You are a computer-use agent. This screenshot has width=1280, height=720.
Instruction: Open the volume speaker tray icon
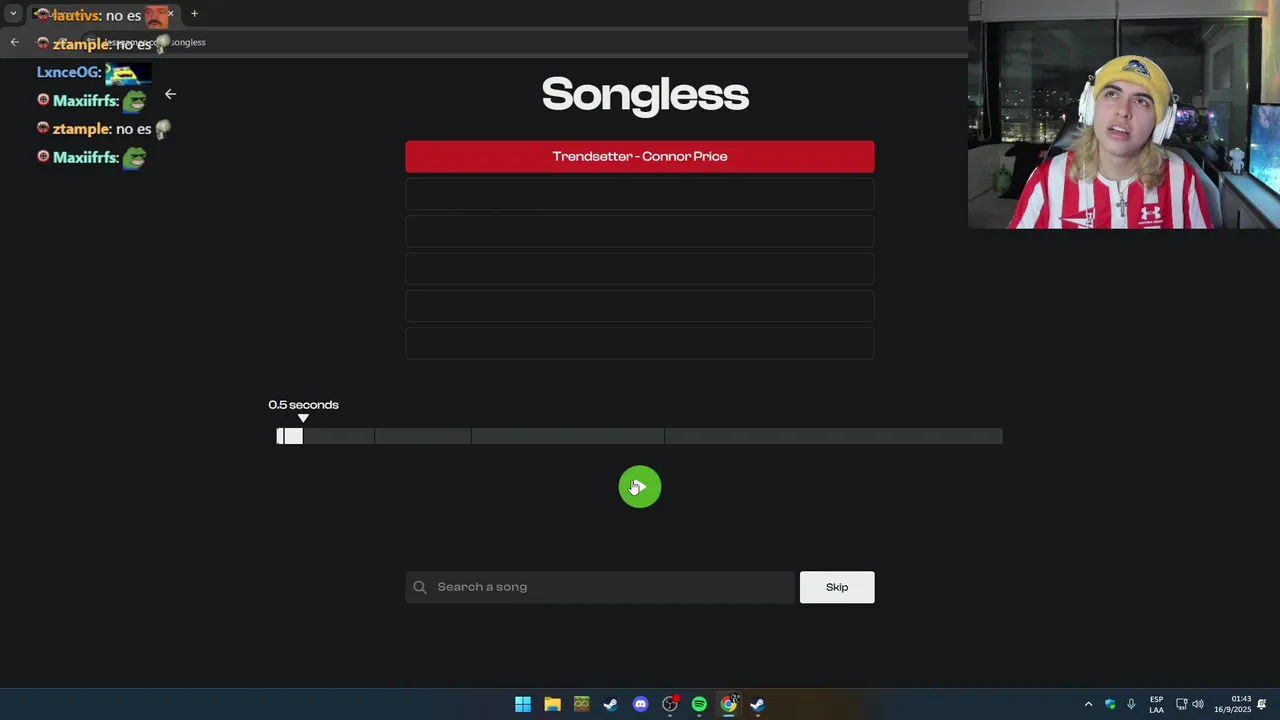point(1198,704)
